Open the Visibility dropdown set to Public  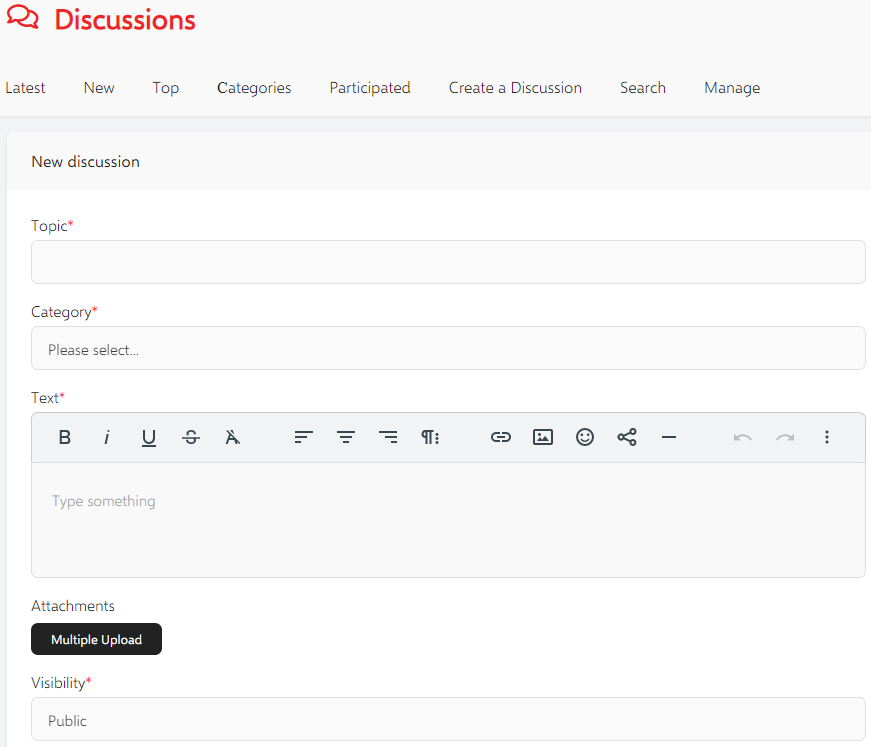point(448,719)
